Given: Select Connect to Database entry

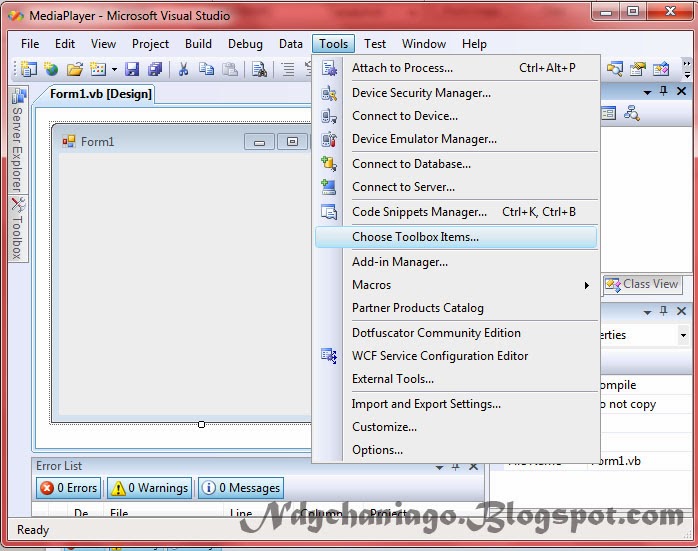Looking at the screenshot, I should point(456,164).
